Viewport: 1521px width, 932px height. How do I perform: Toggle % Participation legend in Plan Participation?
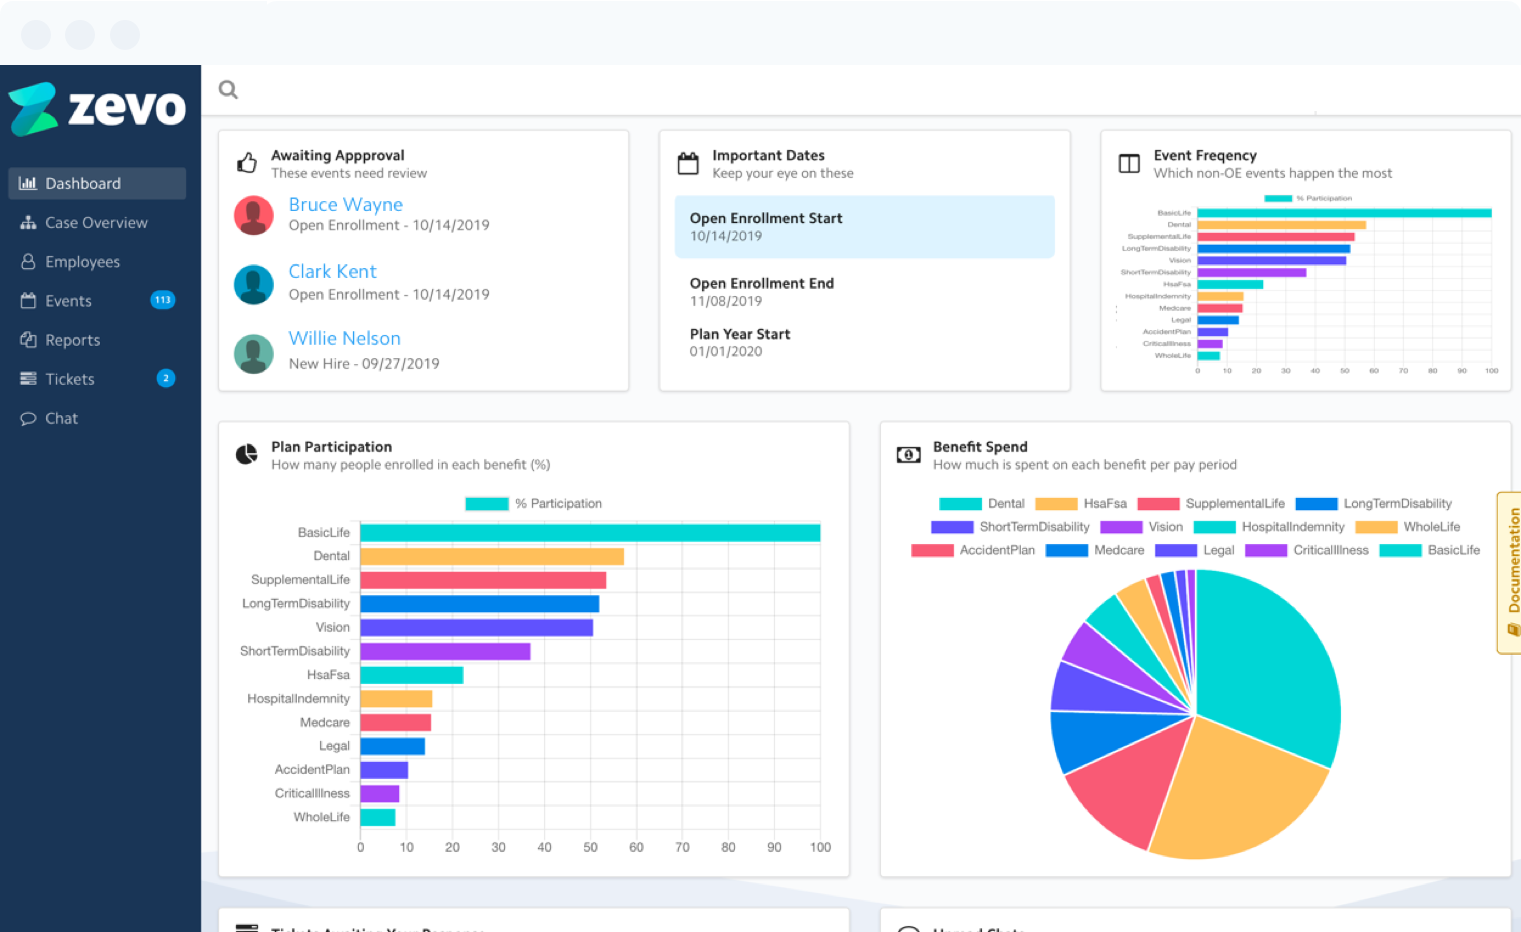pyautogui.click(x=534, y=503)
